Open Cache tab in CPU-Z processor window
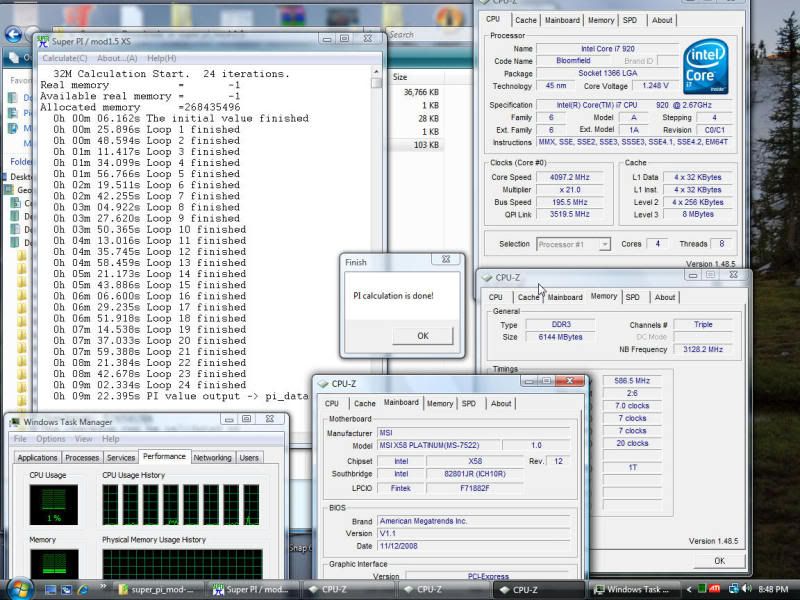The height and width of the screenshot is (600, 800). click(526, 20)
